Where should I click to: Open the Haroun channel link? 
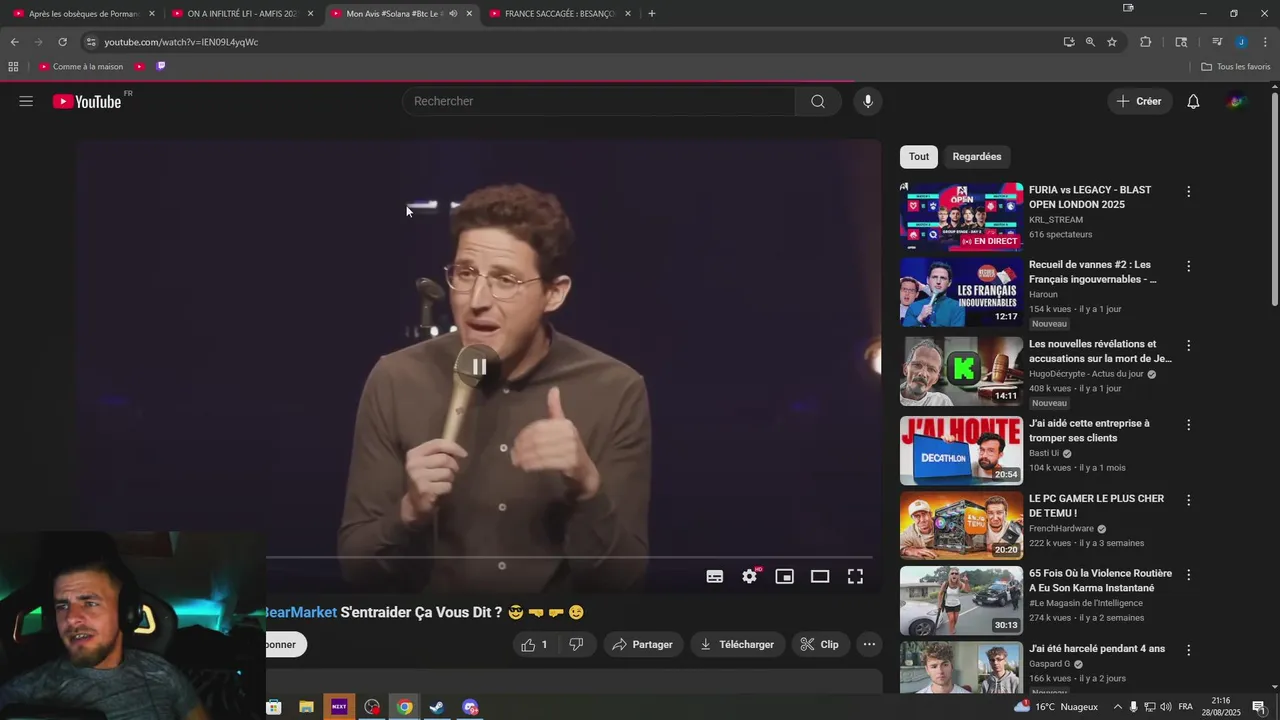[1043, 295]
